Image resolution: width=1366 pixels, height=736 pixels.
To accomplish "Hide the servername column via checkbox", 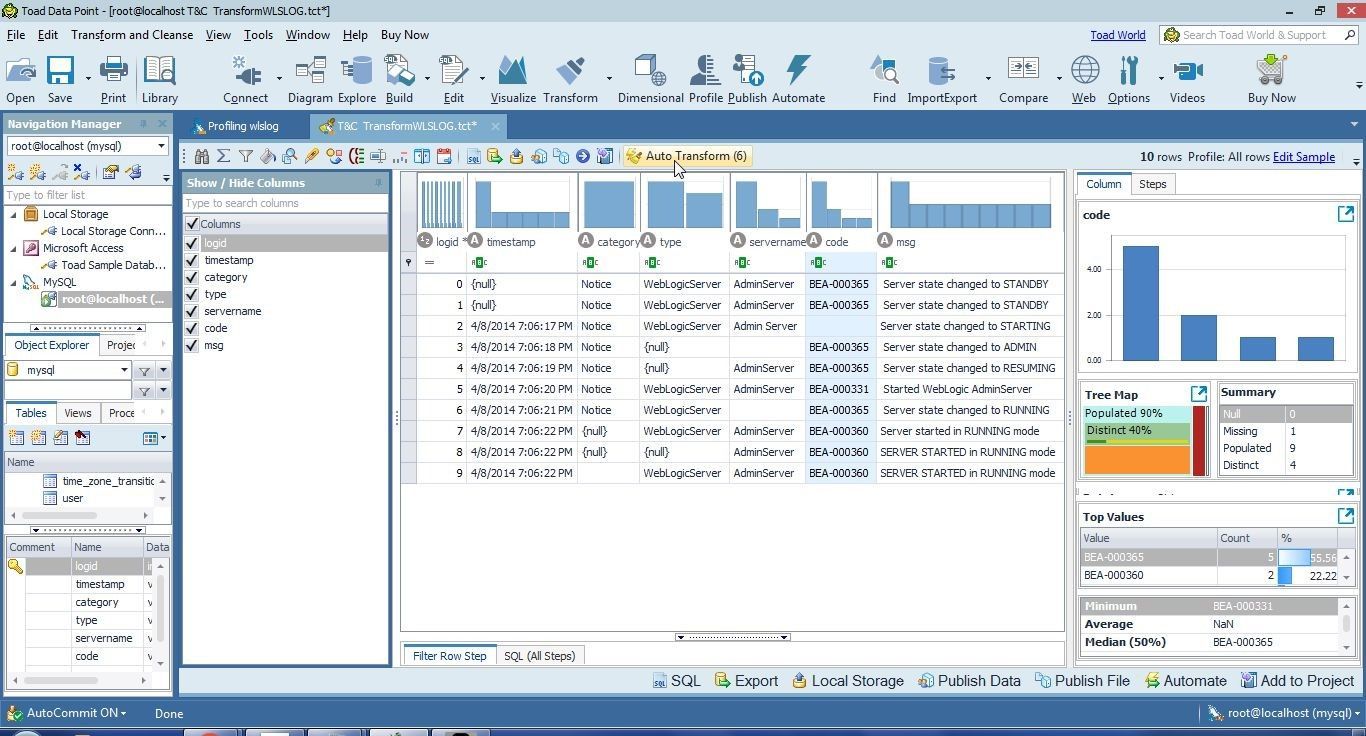I will [x=192, y=311].
